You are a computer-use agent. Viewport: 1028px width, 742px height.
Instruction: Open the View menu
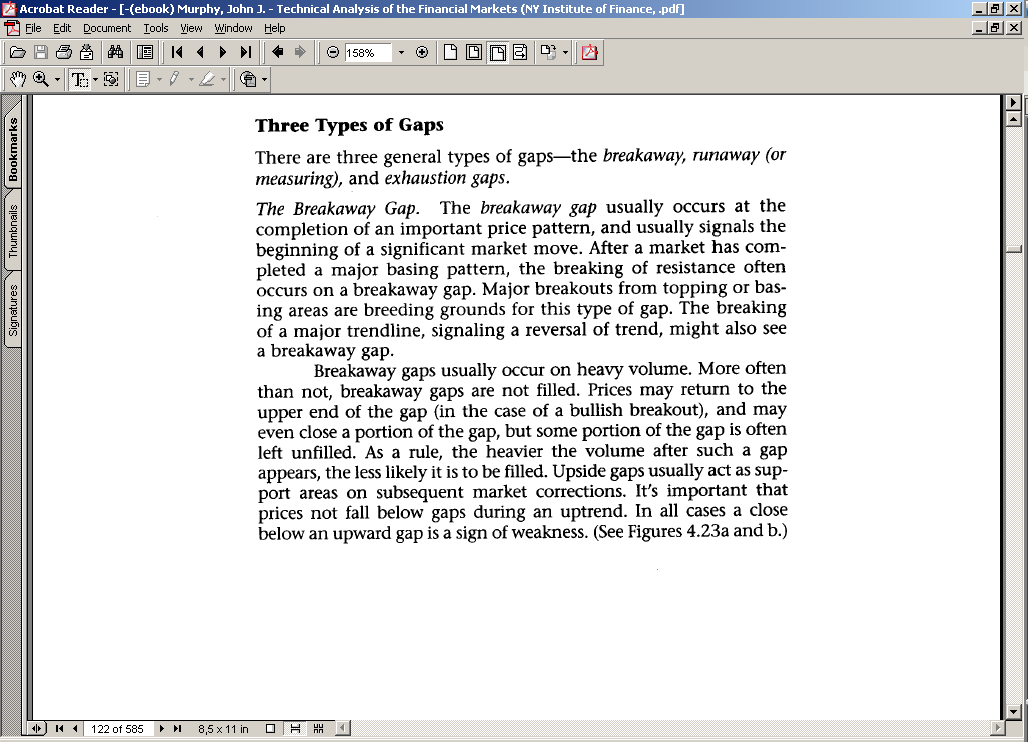click(191, 28)
